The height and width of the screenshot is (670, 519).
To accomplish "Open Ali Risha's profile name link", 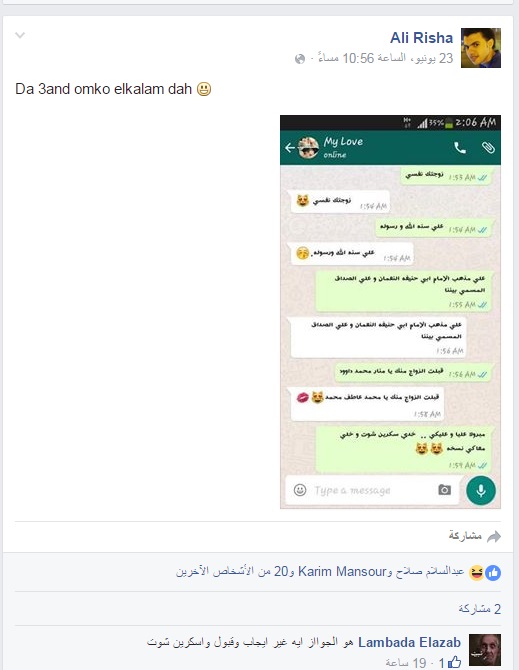I will 421,38.
